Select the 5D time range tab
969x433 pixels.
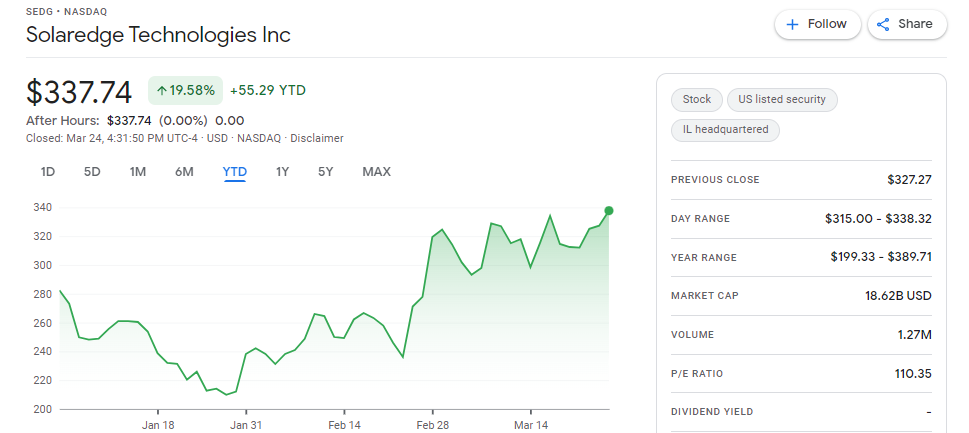pyautogui.click(x=92, y=172)
